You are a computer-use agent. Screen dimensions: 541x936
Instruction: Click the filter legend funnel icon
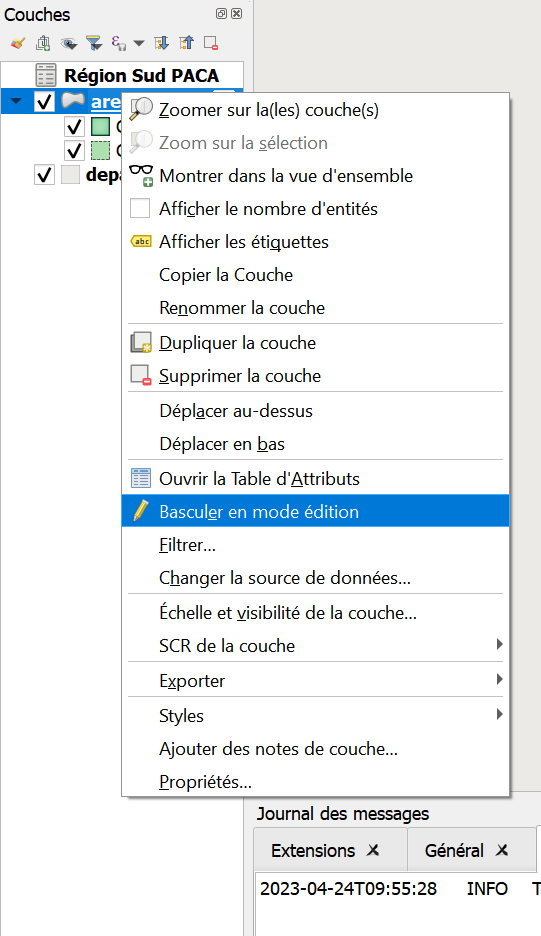94,43
